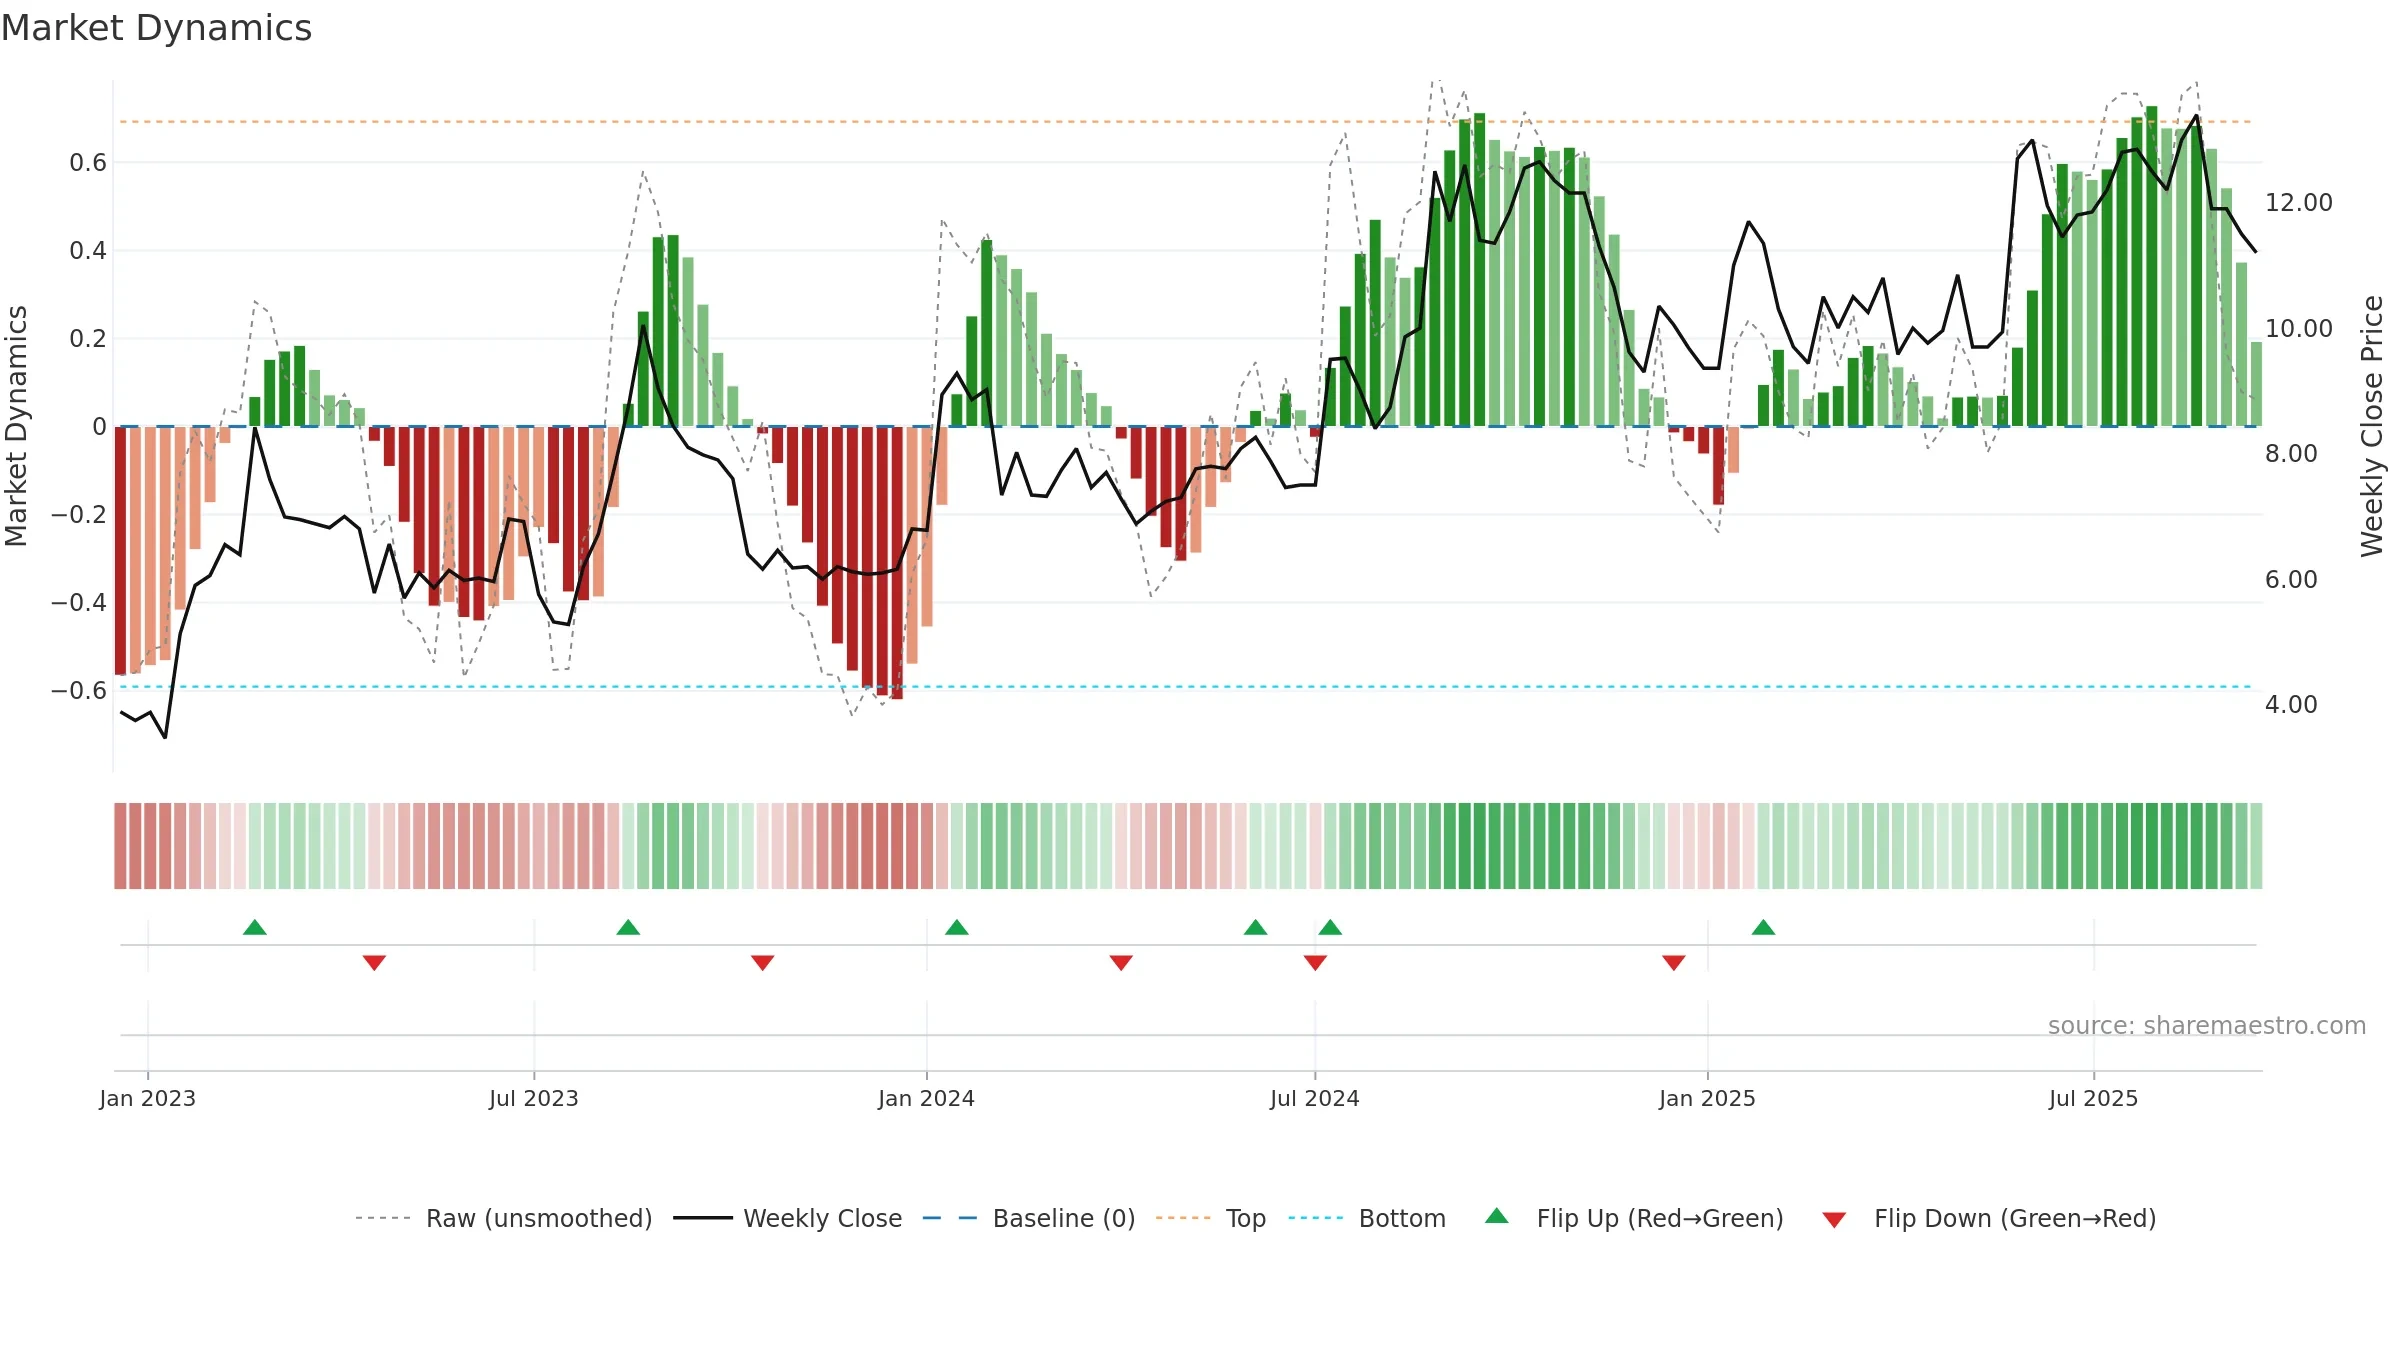Click the 0.2 left axis tick label
The width and height of the screenshot is (2400, 1350).
coord(88,338)
